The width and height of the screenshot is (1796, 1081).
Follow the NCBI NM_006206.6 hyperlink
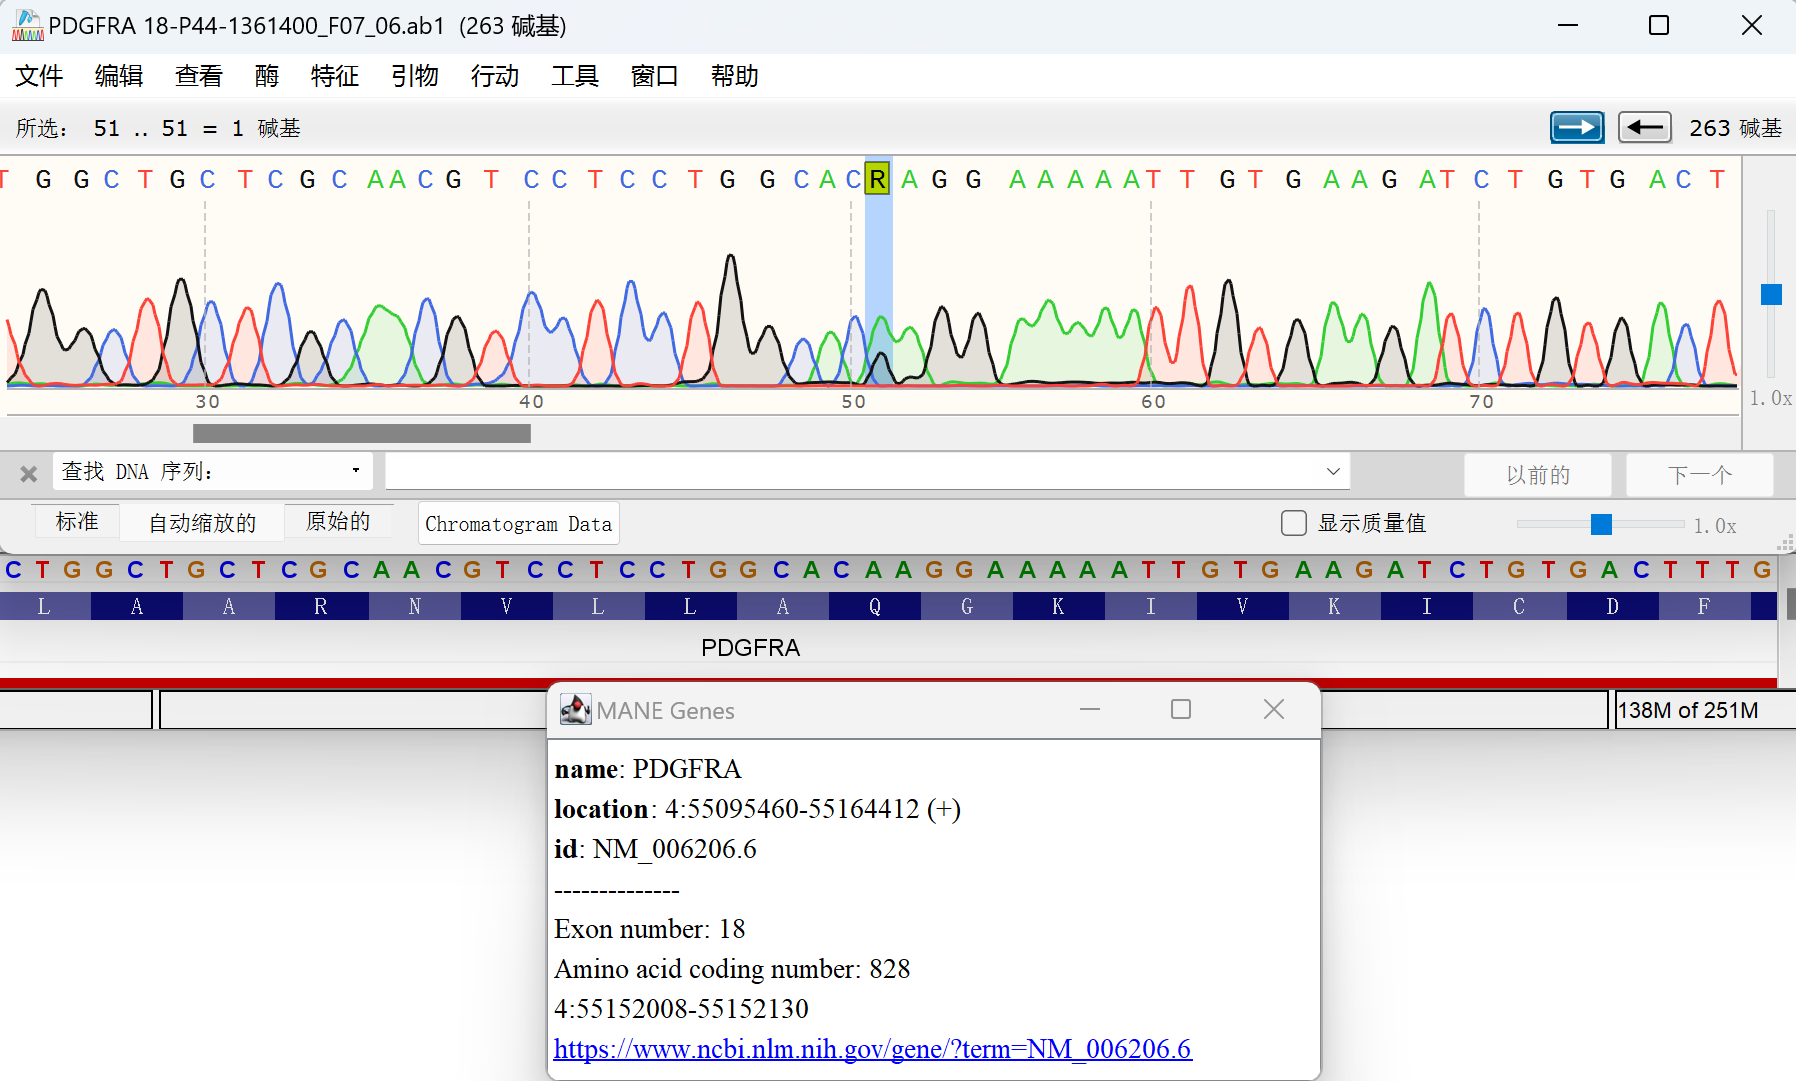click(x=872, y=1048)
